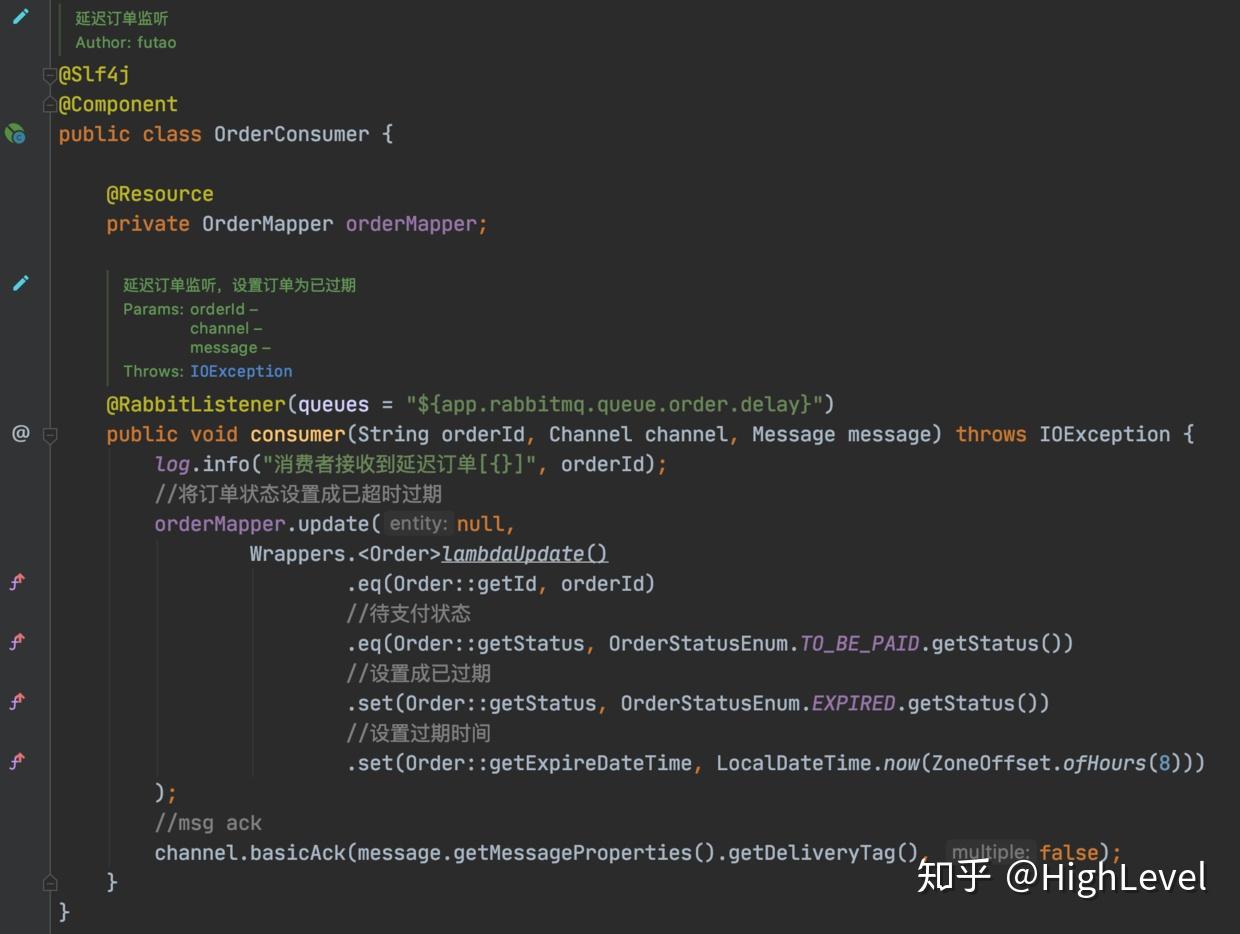Collapse the consumer method fold marker

pyautogui.click(x=49, y=434)
